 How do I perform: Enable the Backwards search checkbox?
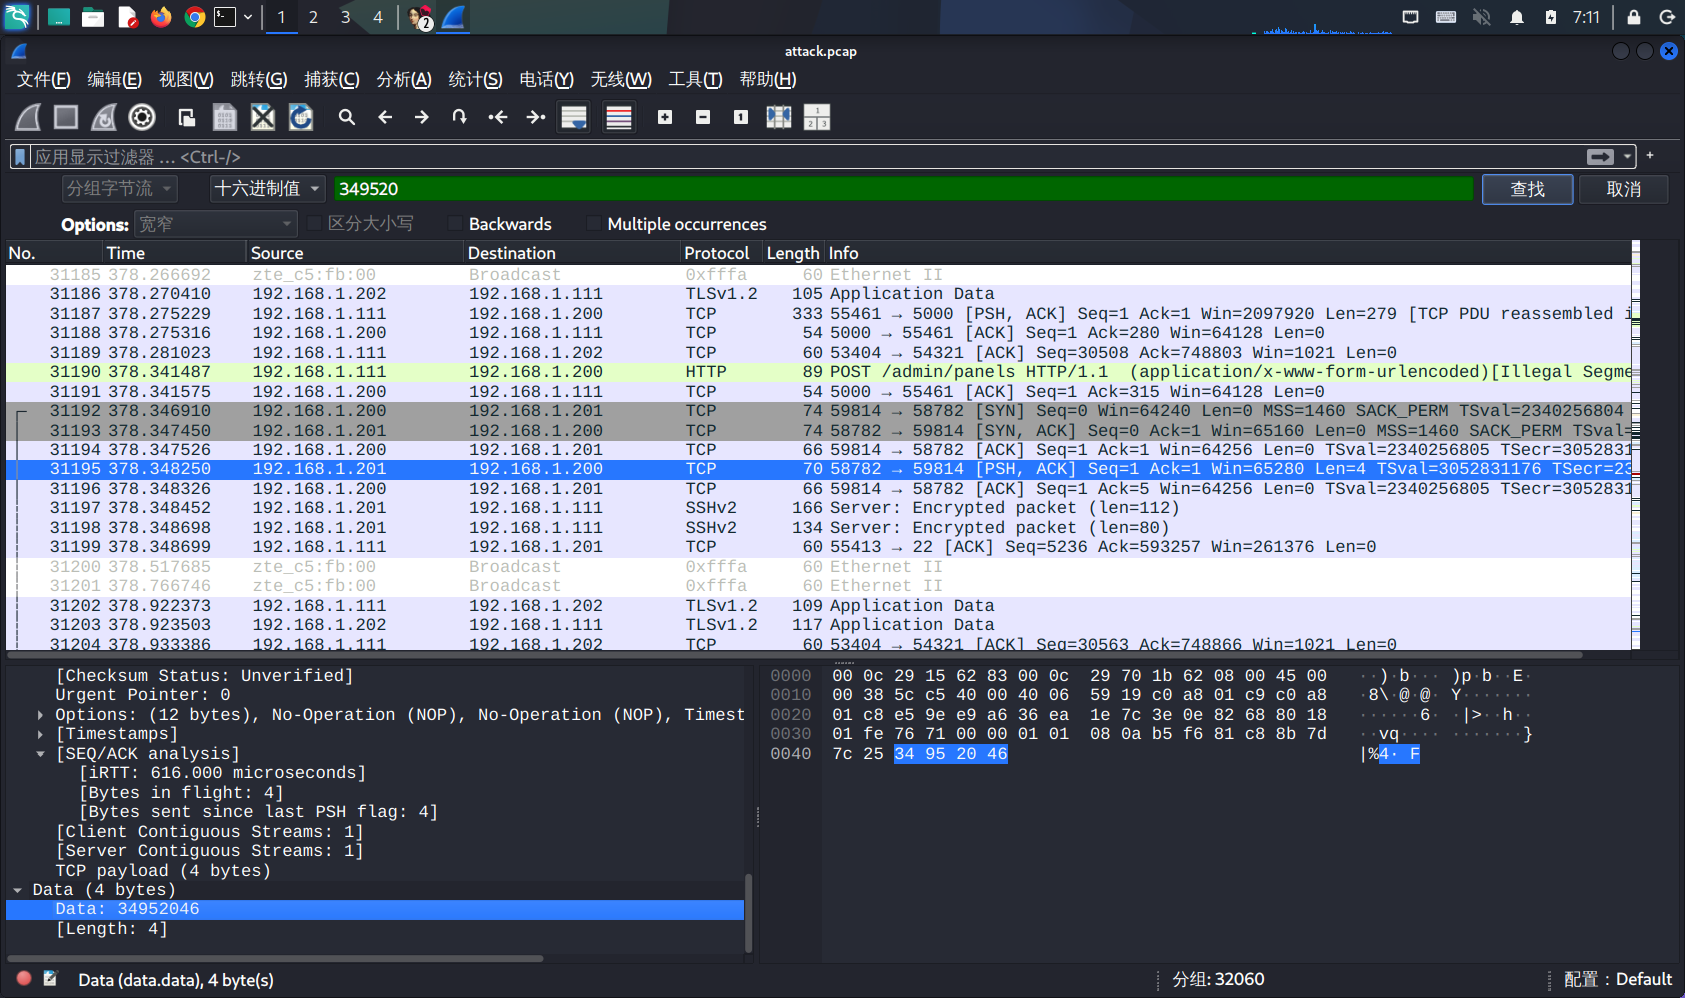point(456,224)
